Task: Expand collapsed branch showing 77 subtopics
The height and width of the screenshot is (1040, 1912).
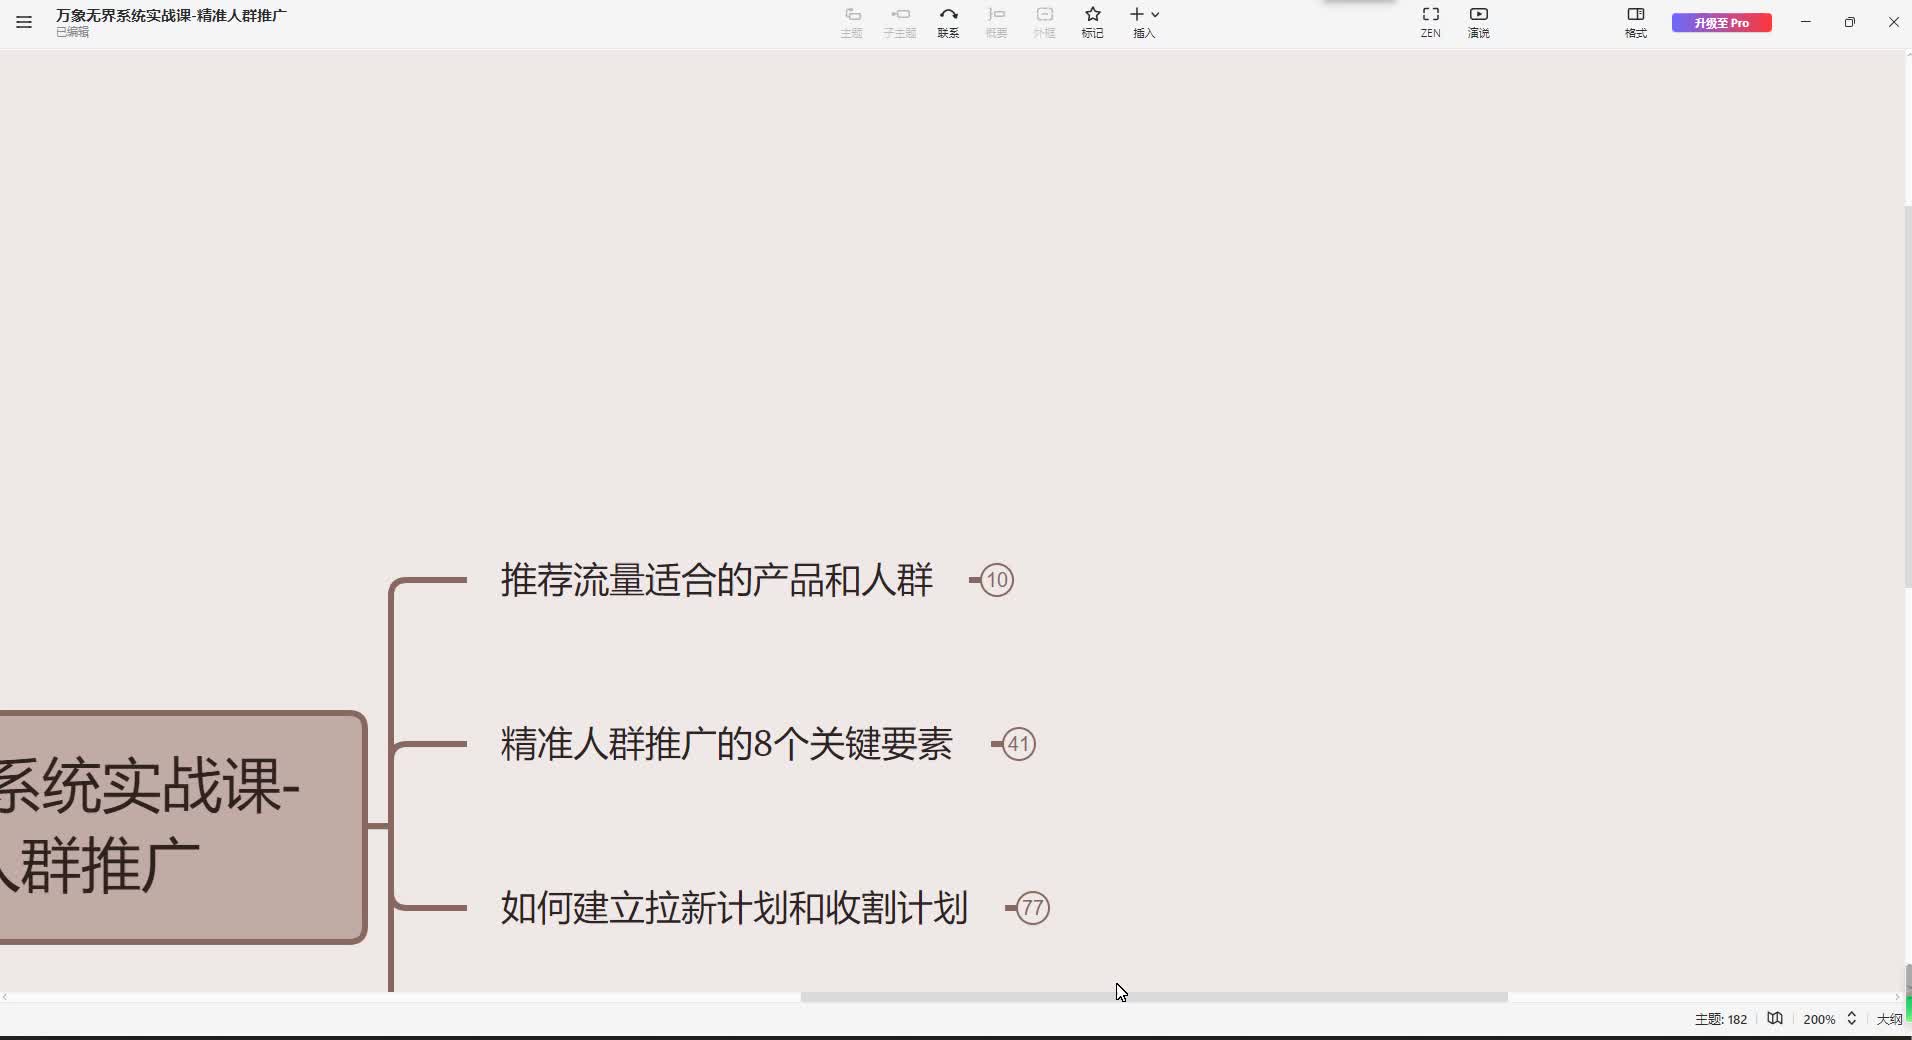Action: click(1033, 908)
